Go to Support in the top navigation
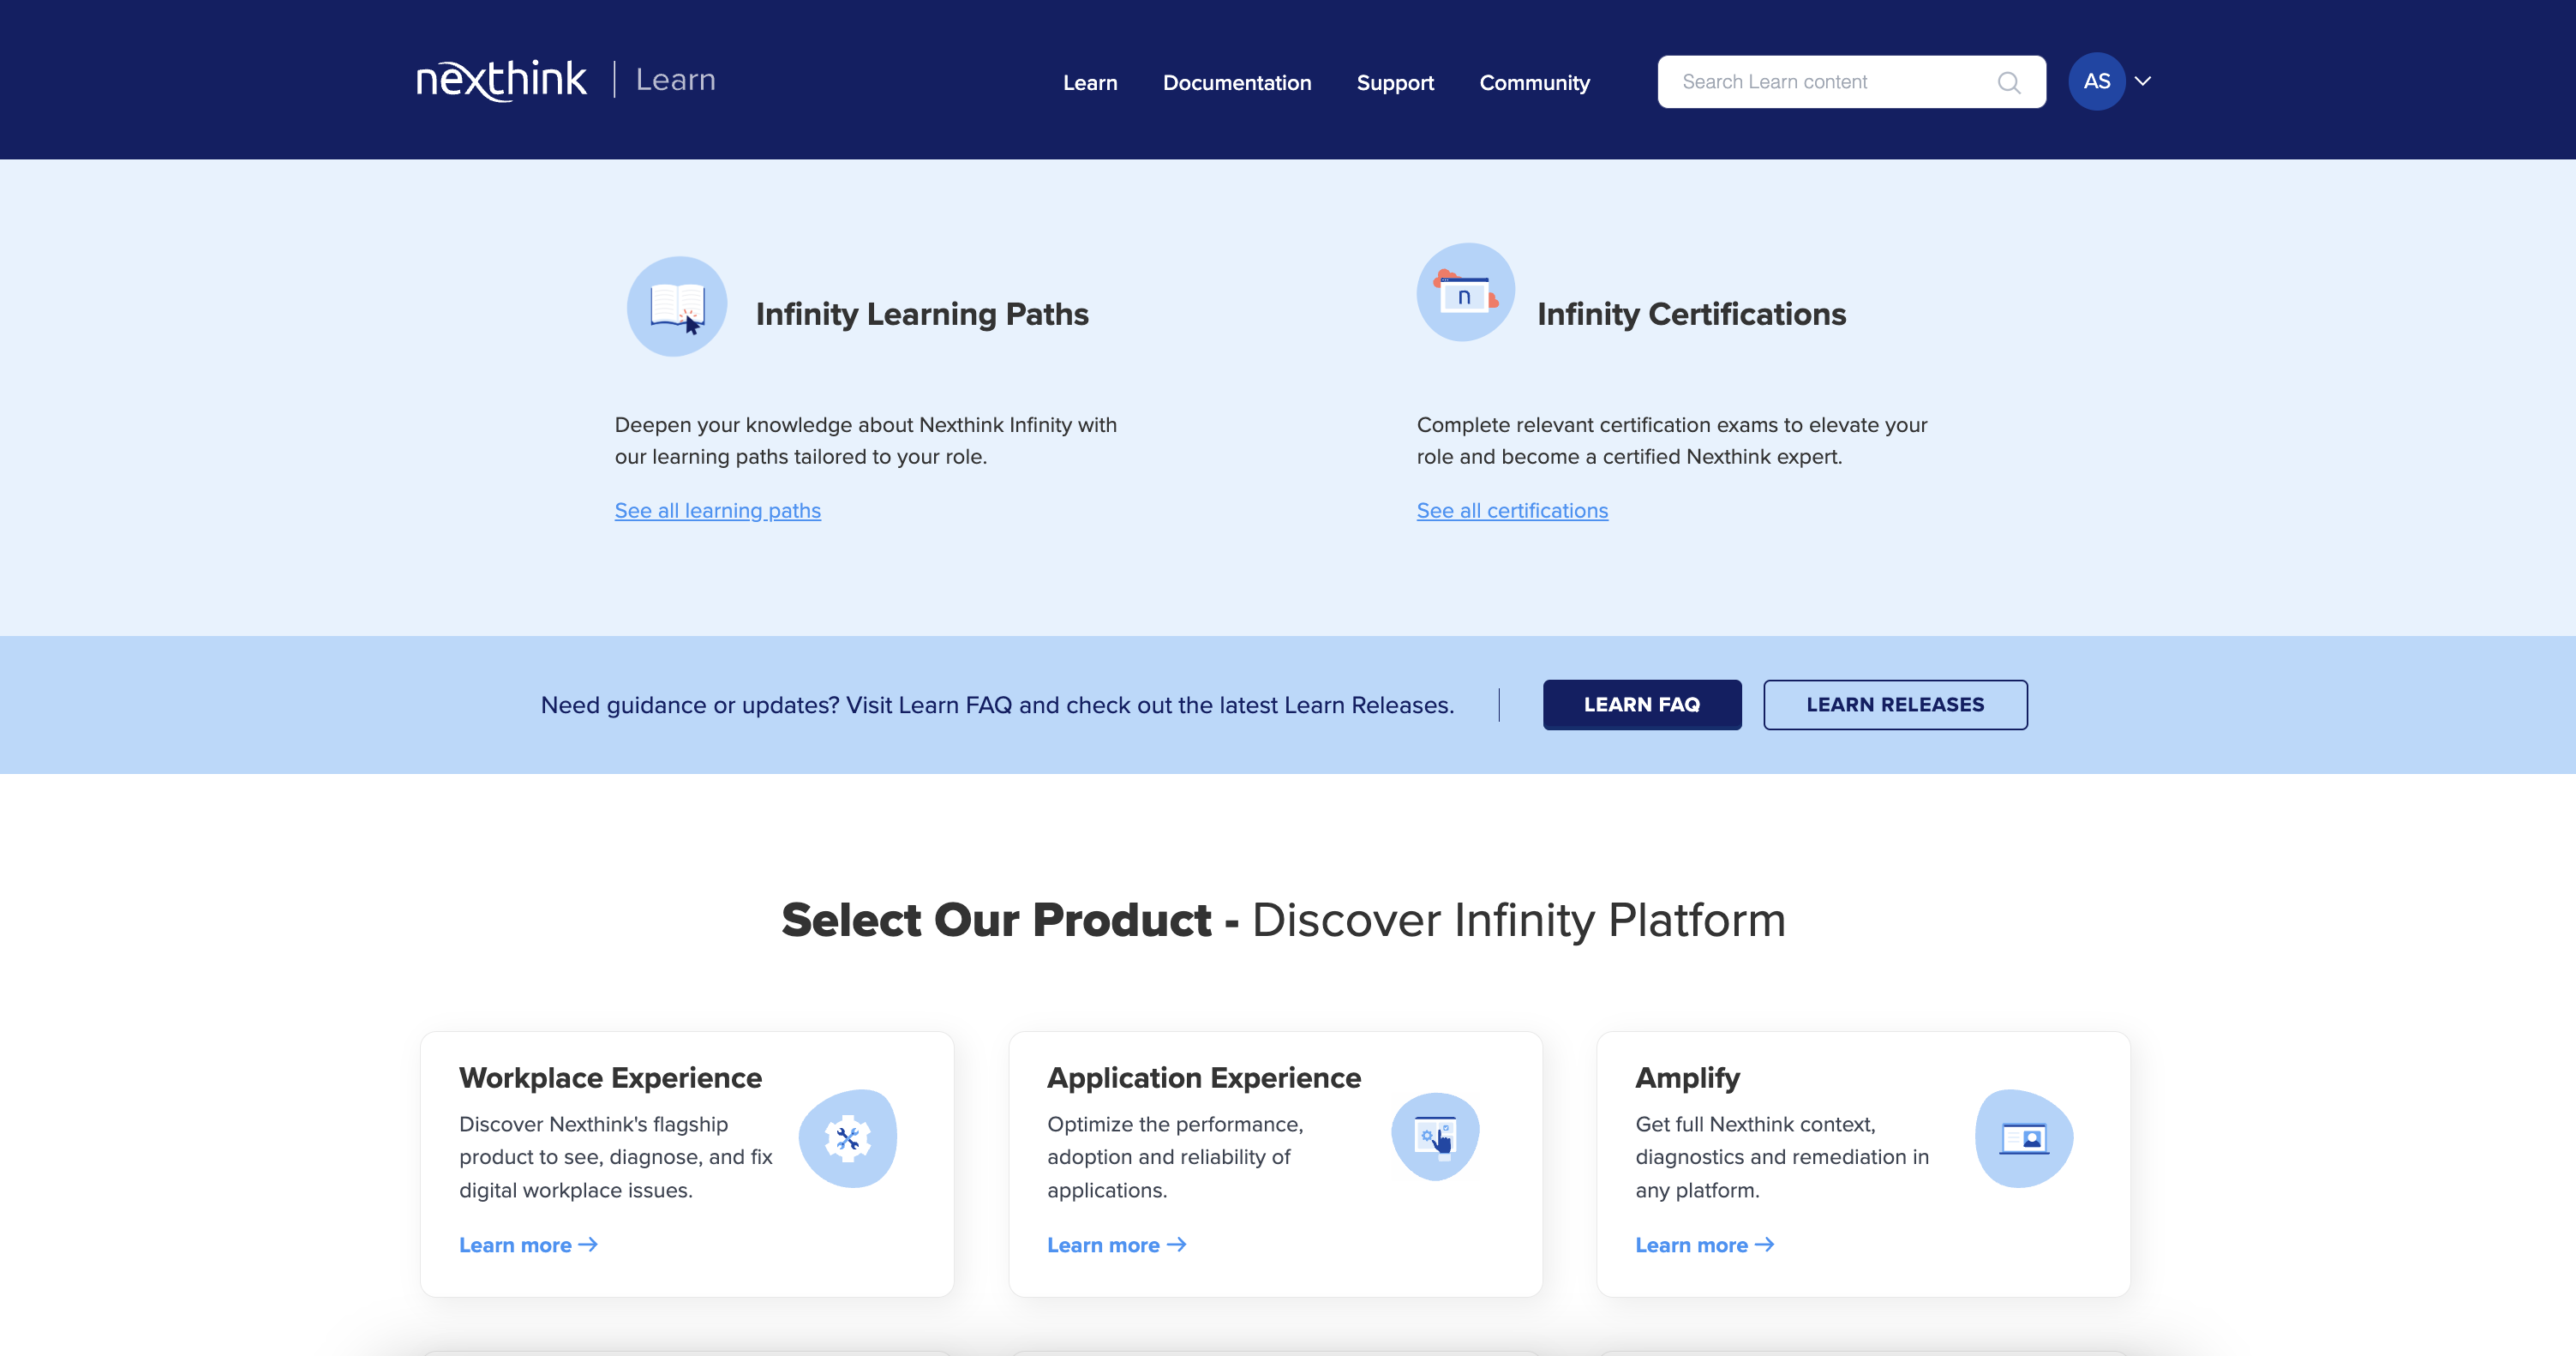Viewport: 2576px width, 1356px height. [1394, 83]
